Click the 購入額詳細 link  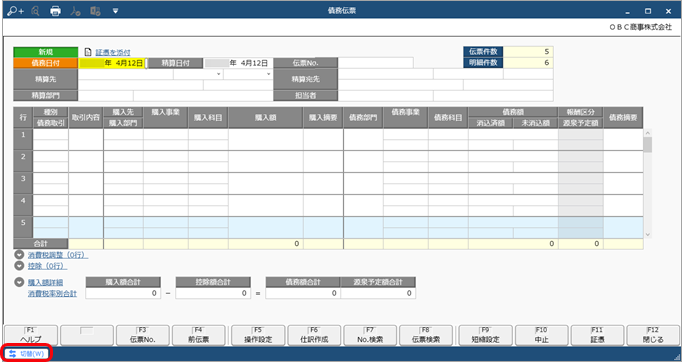tap(45, 283)
